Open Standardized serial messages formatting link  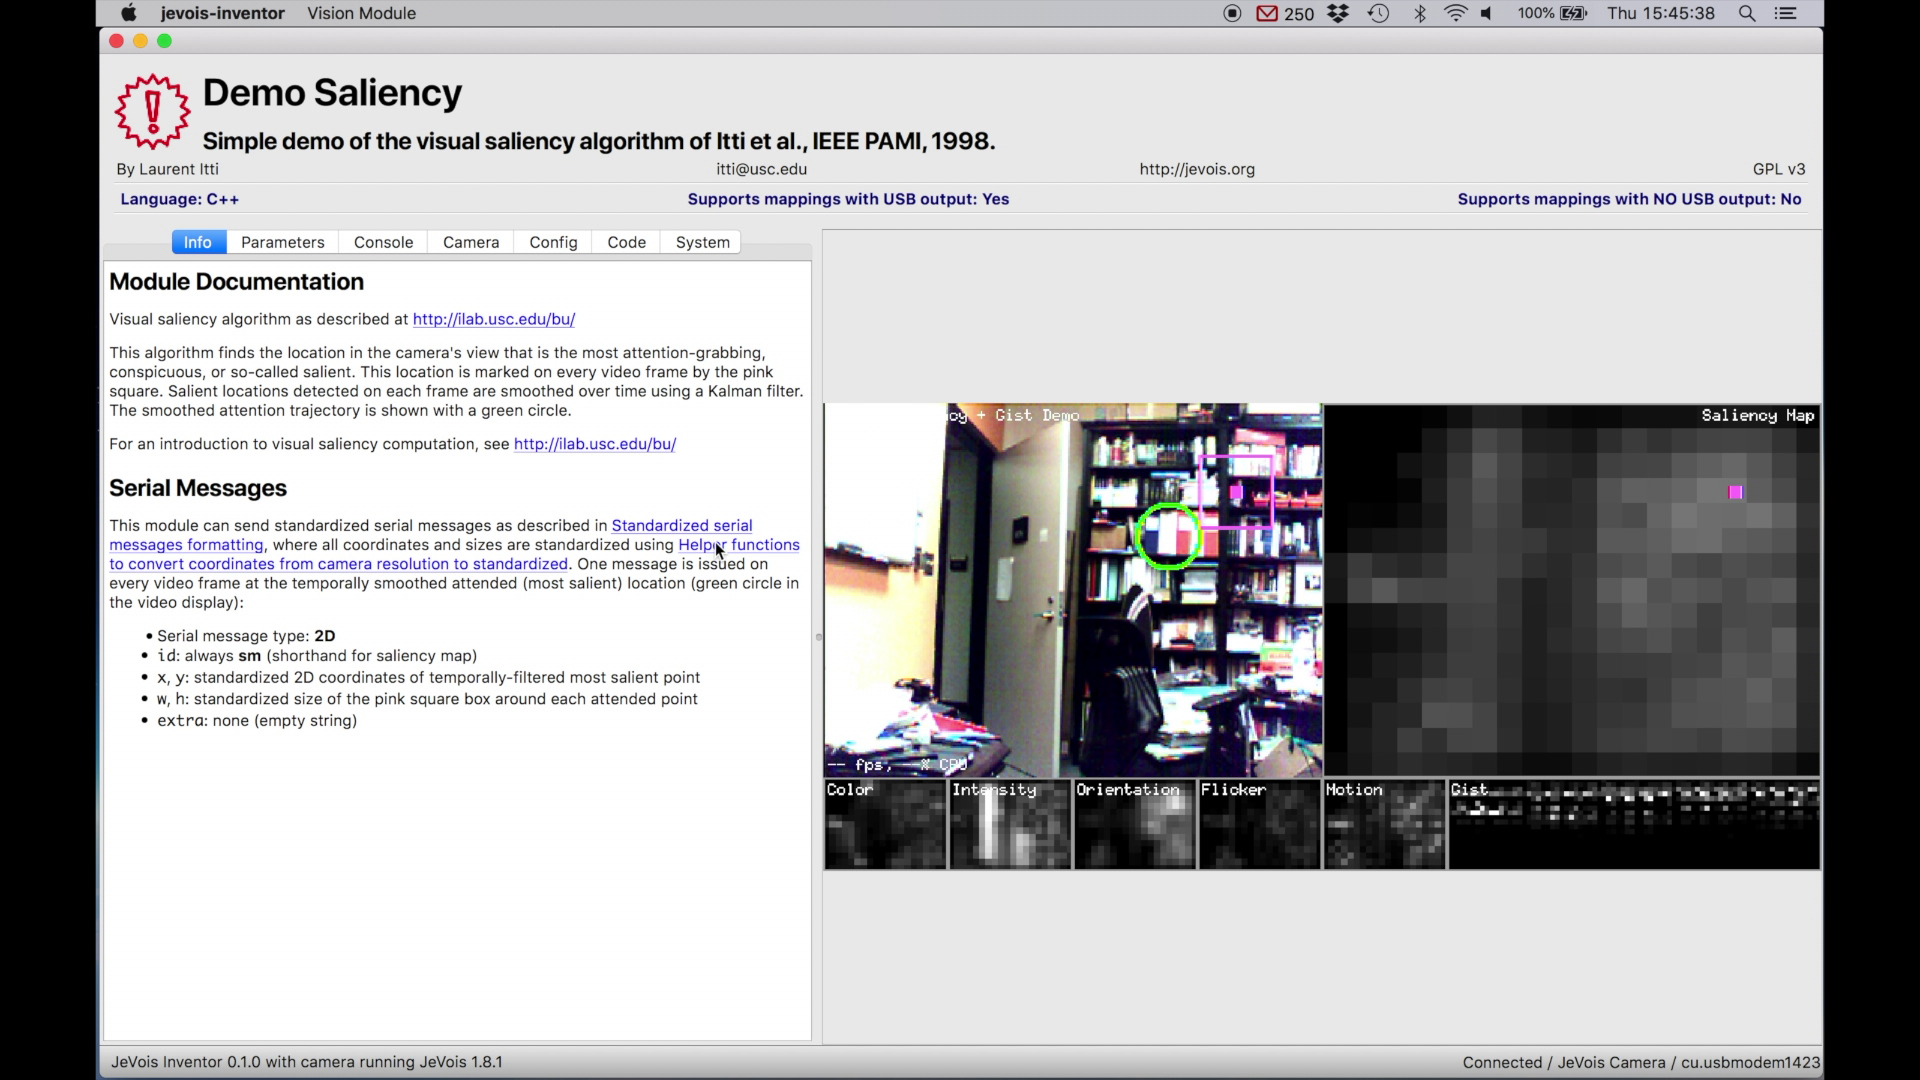click(x=681, y=525)
